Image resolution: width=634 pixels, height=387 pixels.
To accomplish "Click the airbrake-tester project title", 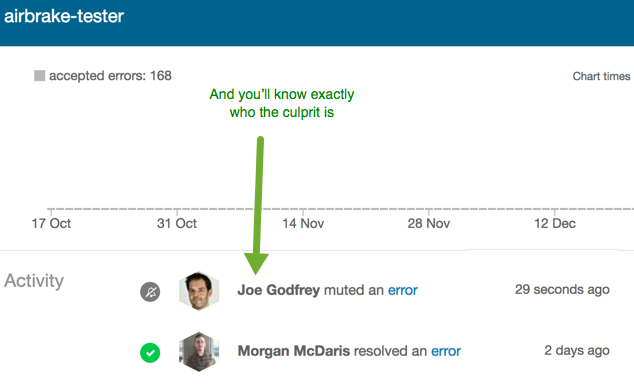I will coord(64,17).
